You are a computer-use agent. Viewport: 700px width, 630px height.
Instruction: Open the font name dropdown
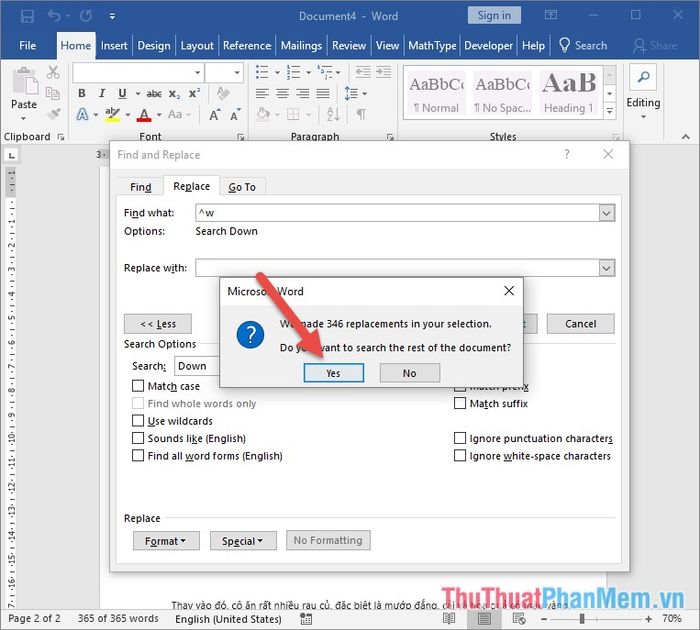pos(197,72)
